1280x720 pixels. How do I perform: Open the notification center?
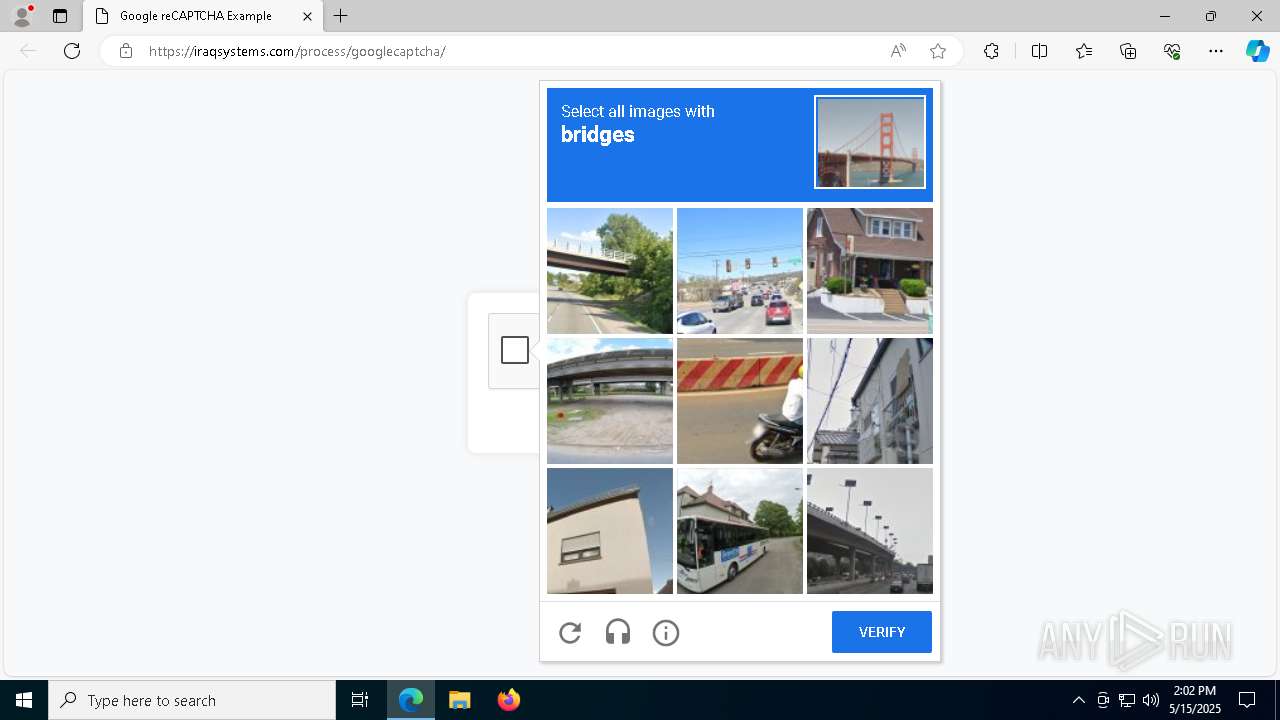(1248, 700)
